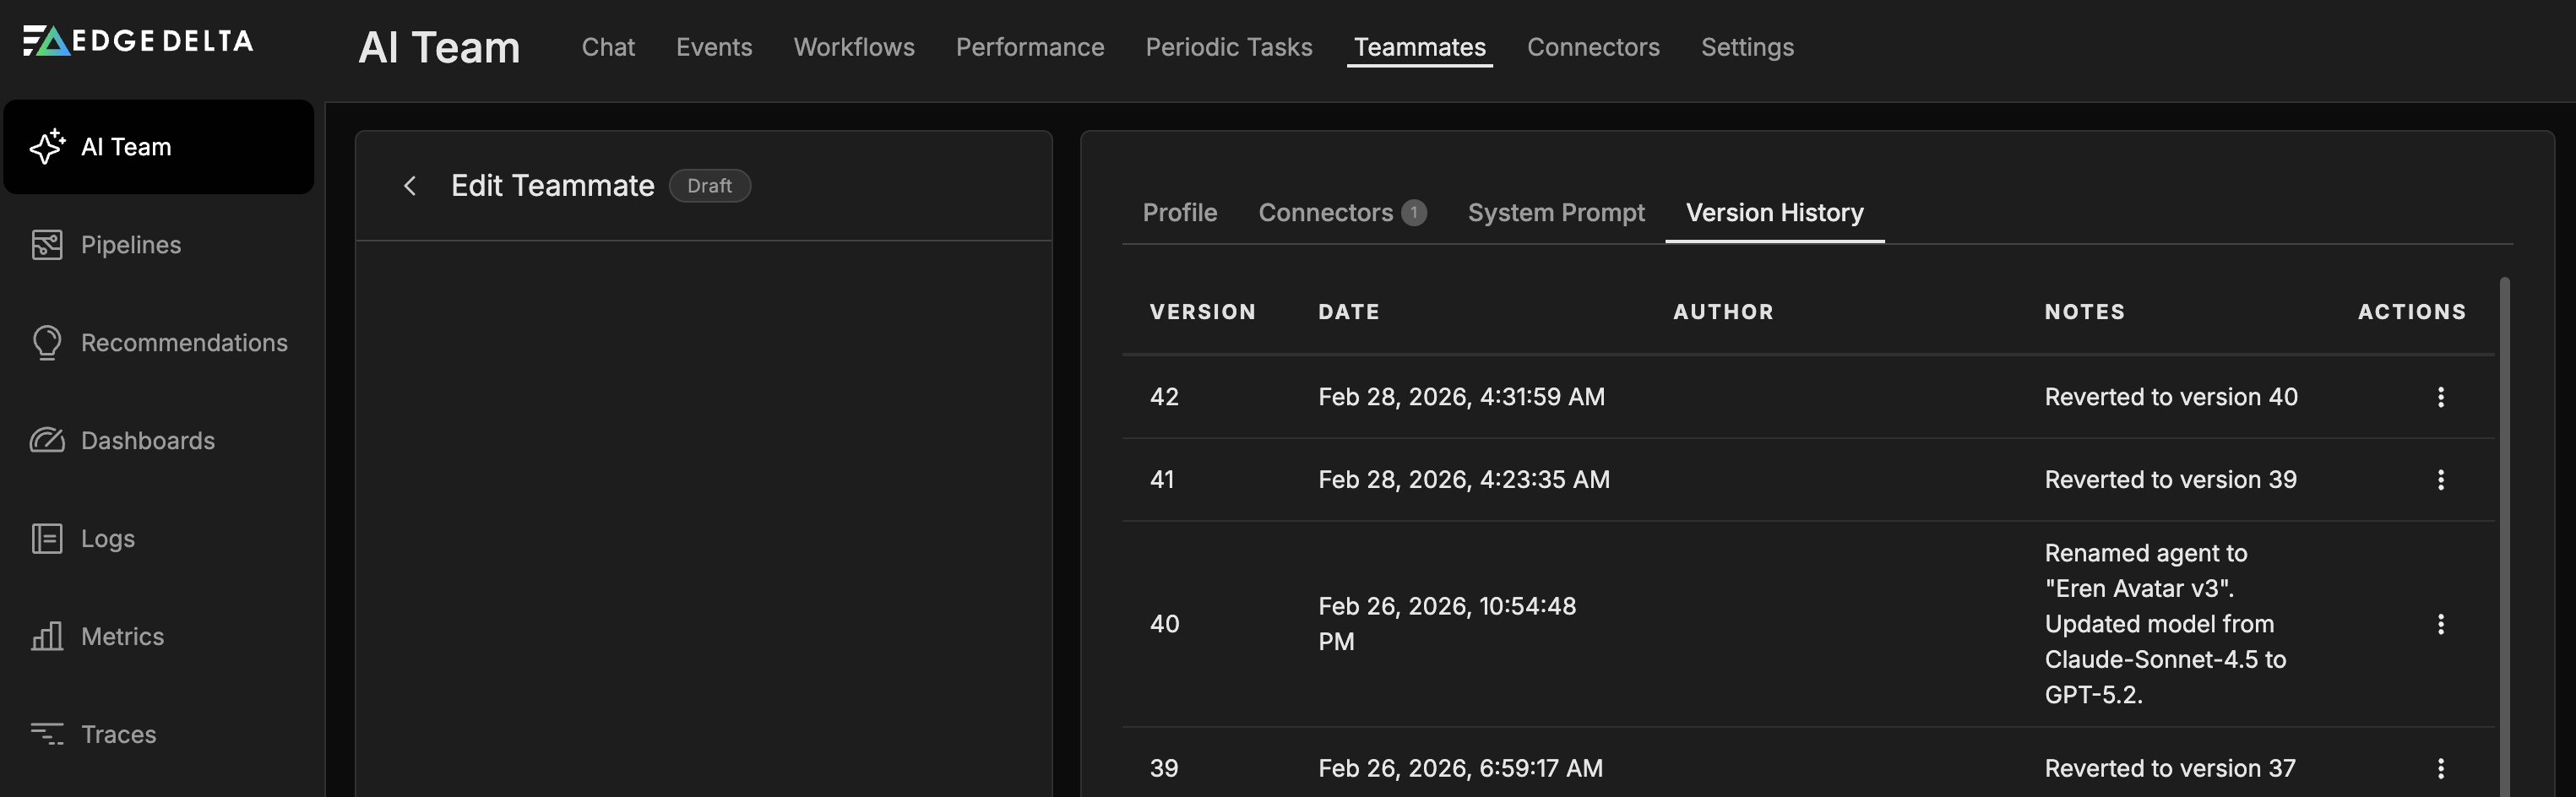Click the AI Team sparkle icon in sidebar

[x=47, y=147]
